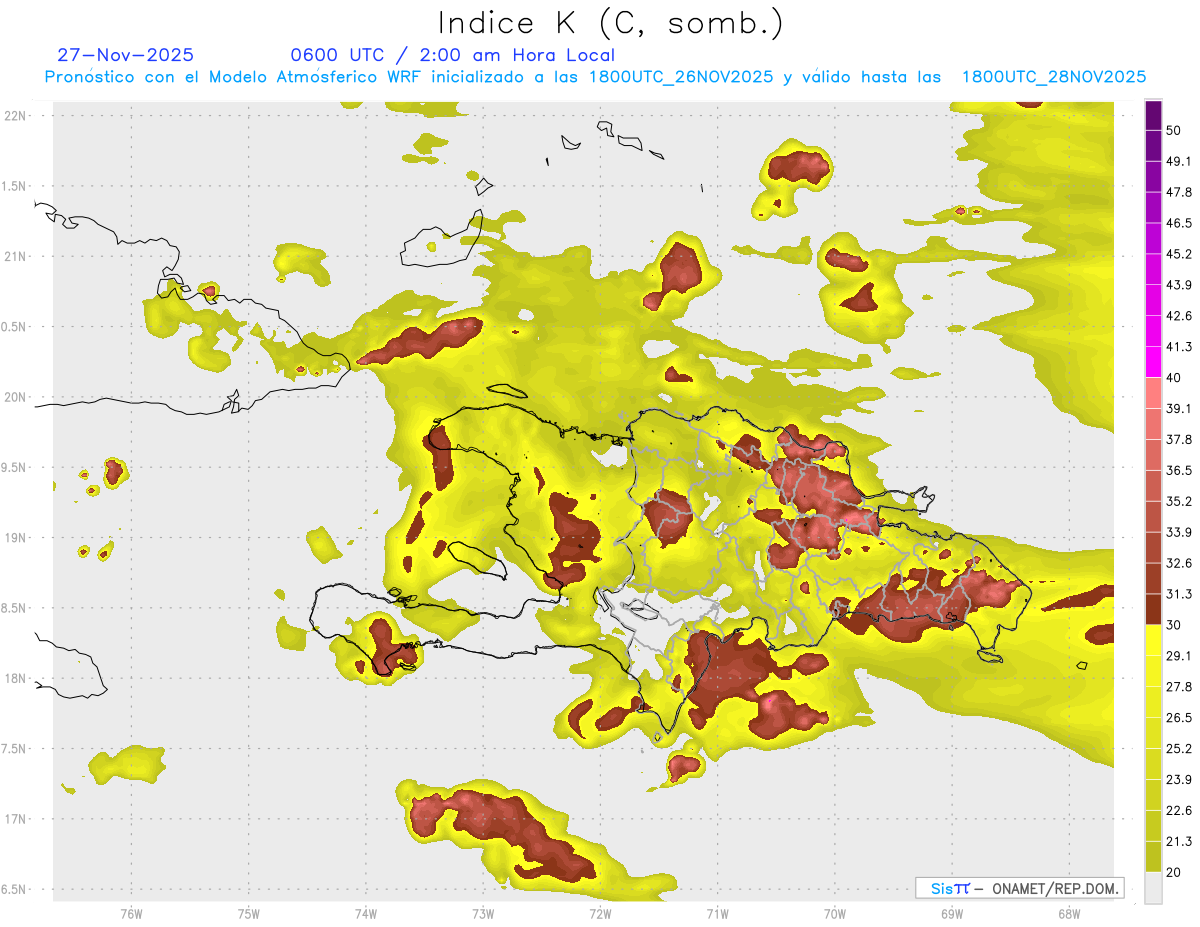Click the '46.5' color scale value

tap(1179, 223)
